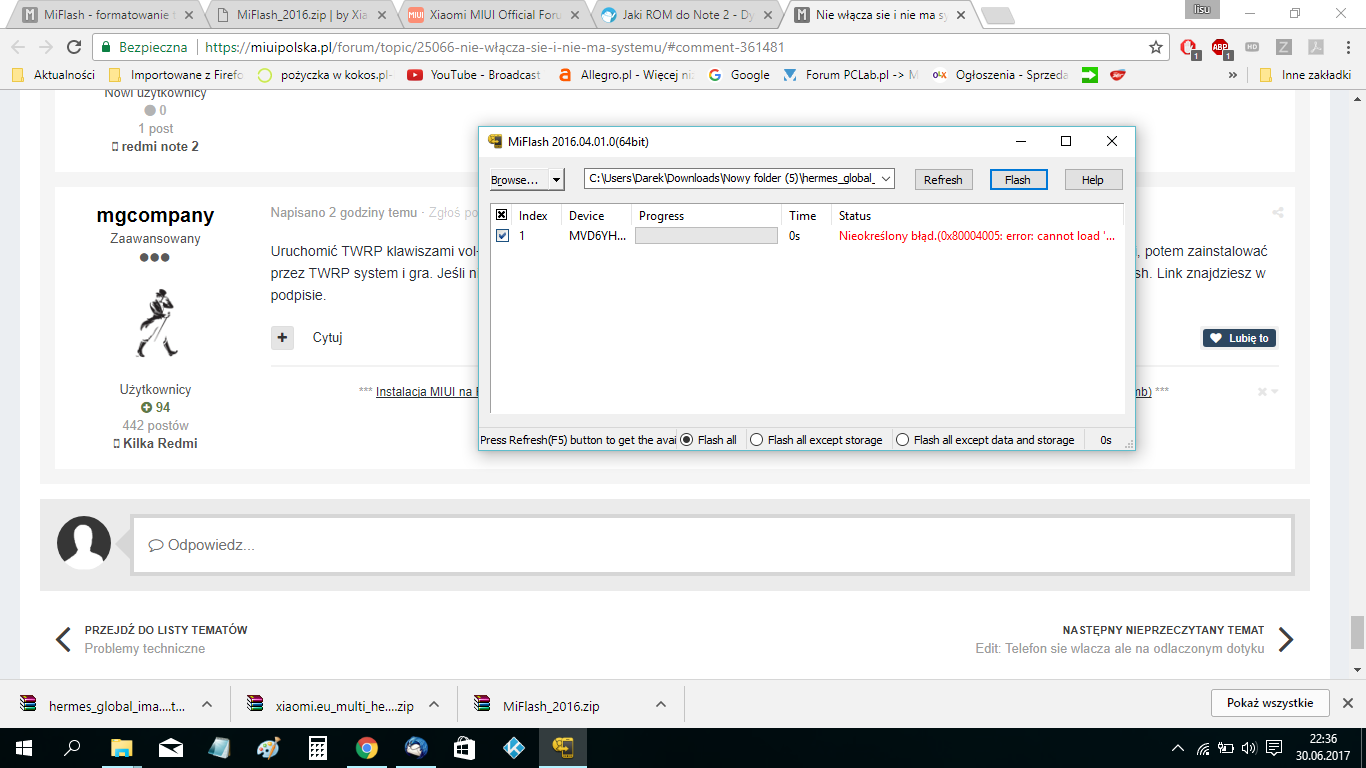1366x768 pixels.
Task: Click the Adobe PDF extension icon
Action: coord(1316,47)
